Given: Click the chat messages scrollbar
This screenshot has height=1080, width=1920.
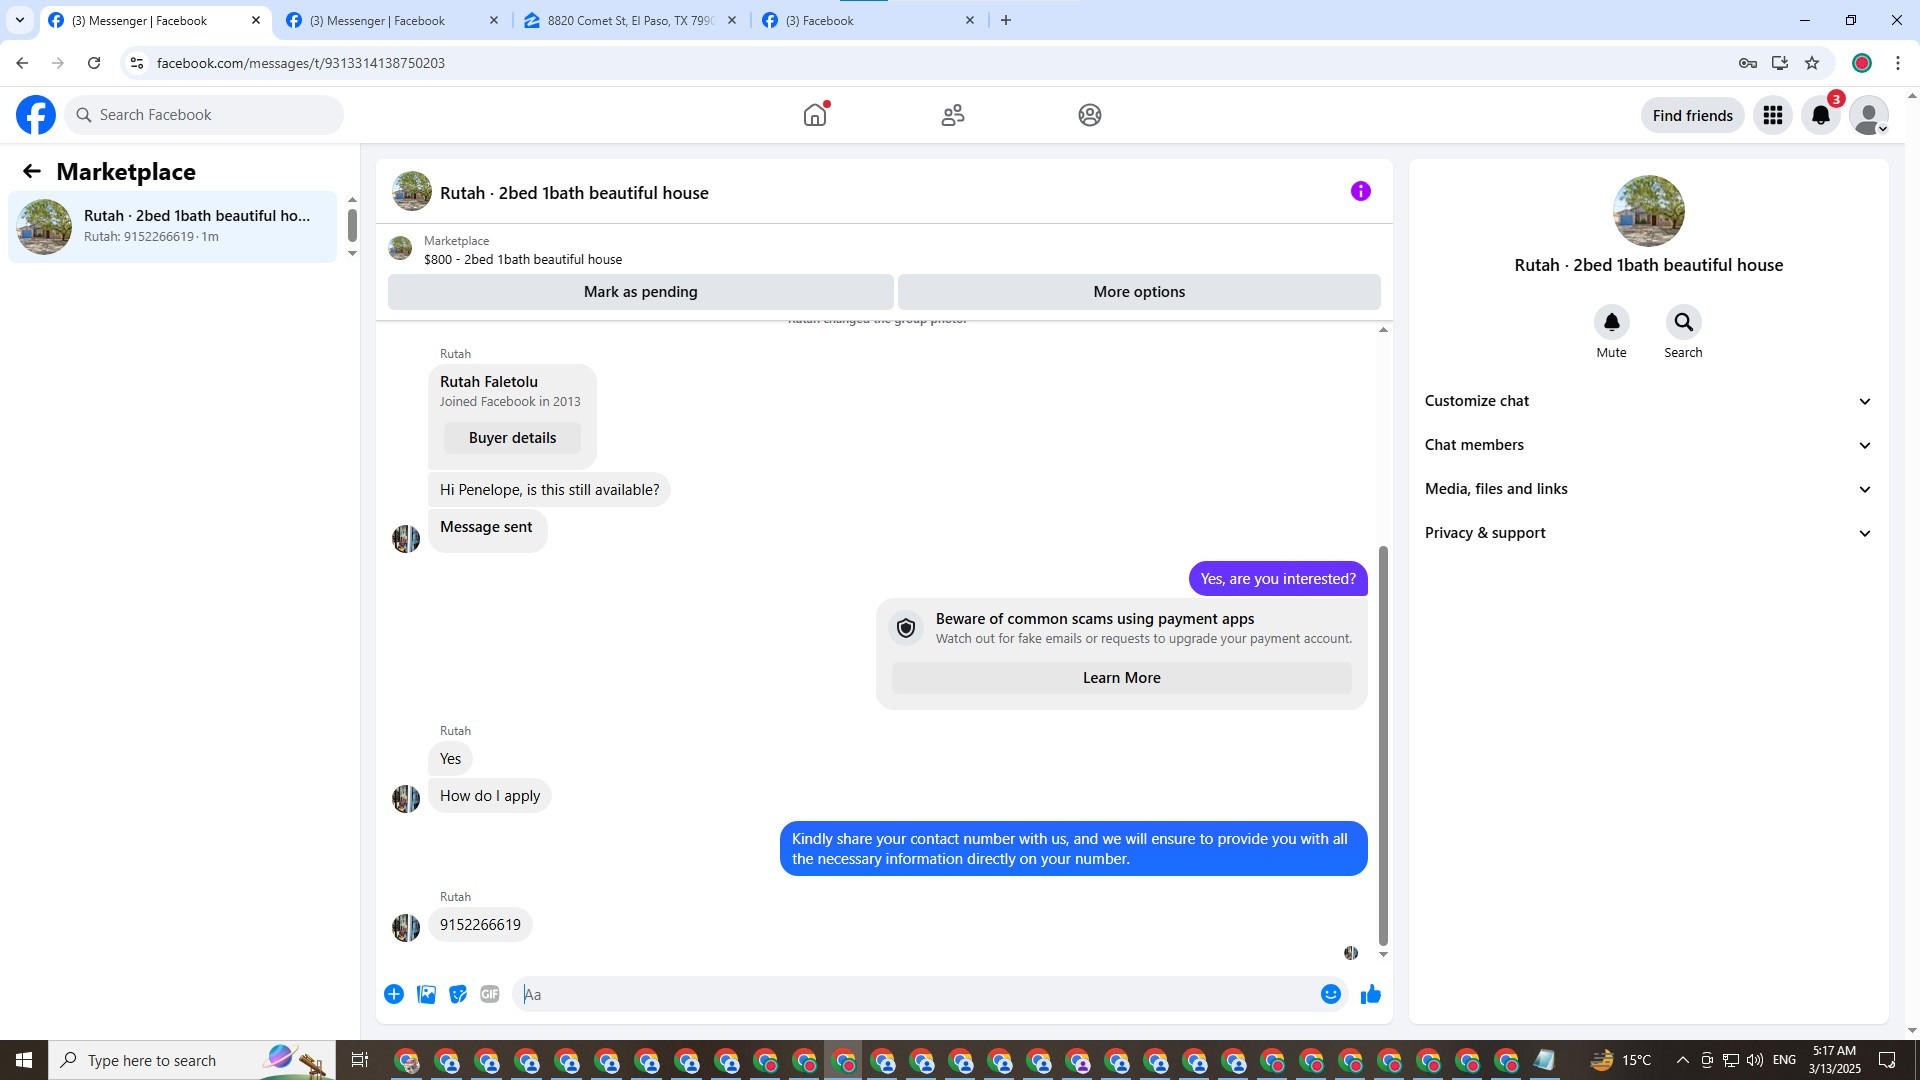Looking at the screenshot, I should [x=1383, y=745].
